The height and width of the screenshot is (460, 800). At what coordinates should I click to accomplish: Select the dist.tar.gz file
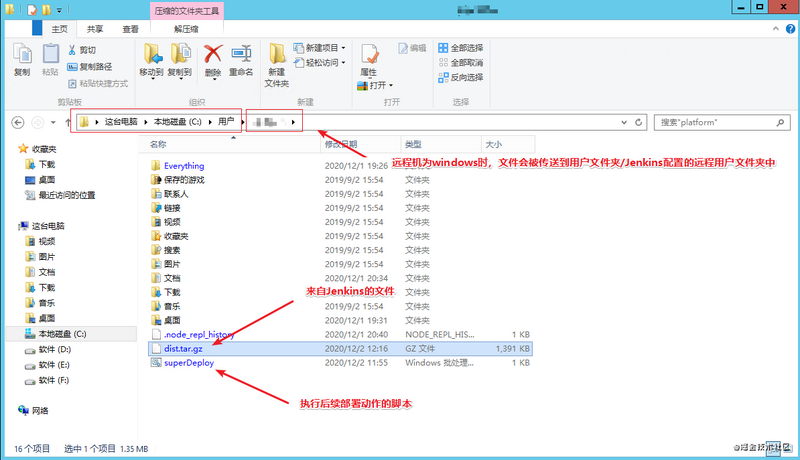(340, 349)
